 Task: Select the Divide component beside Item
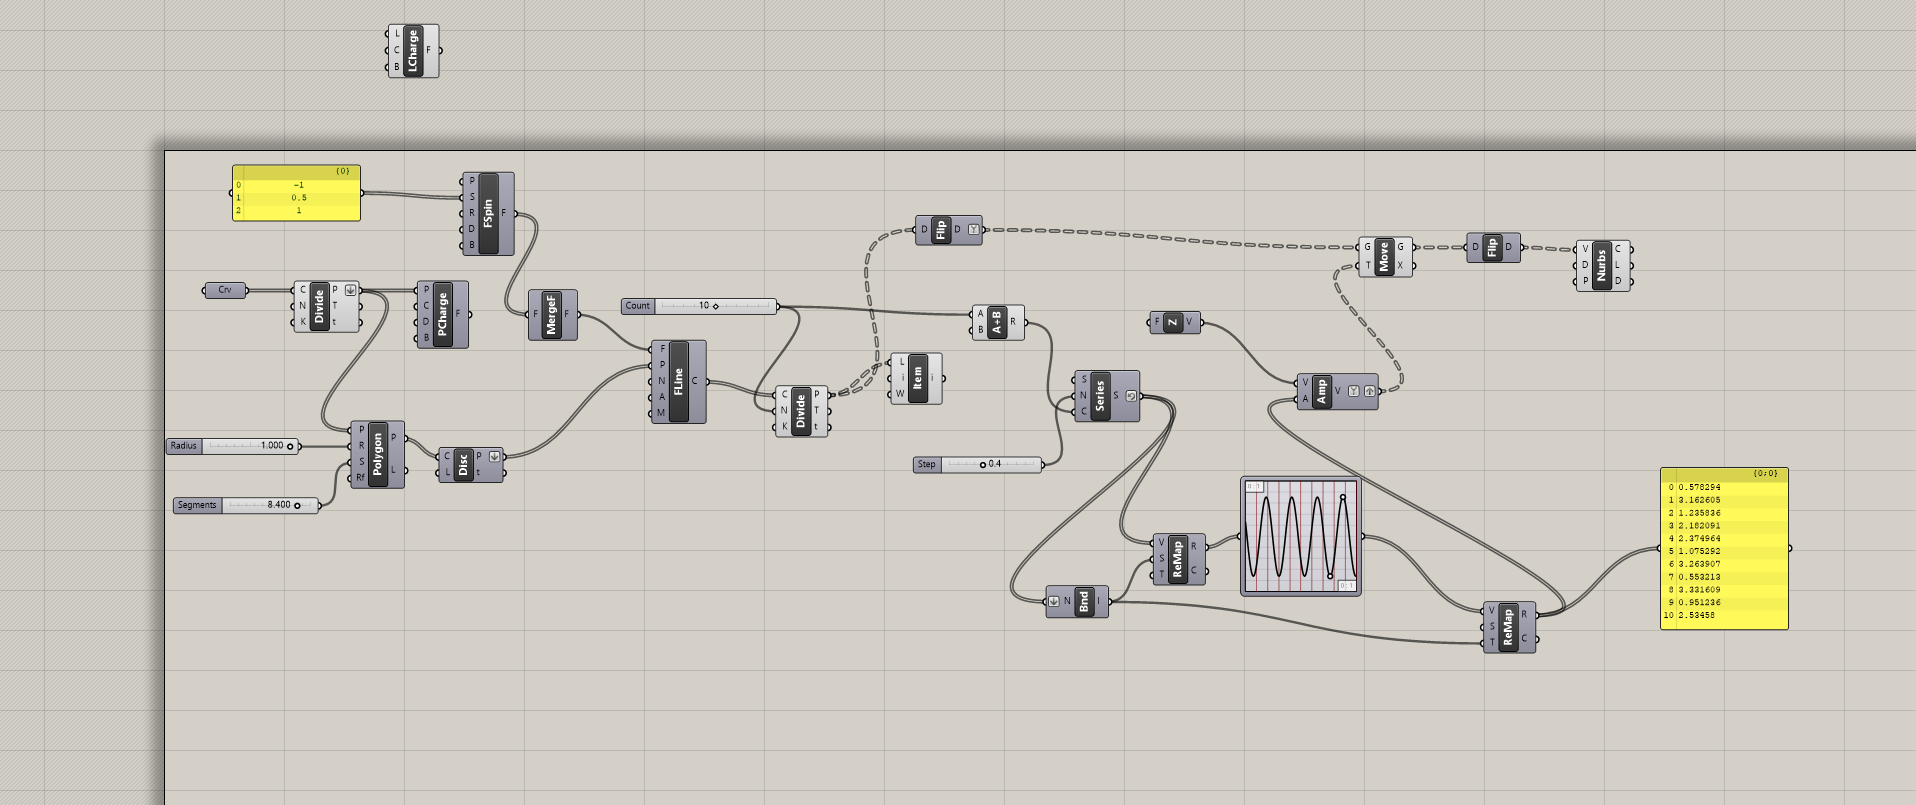(800, 410)
